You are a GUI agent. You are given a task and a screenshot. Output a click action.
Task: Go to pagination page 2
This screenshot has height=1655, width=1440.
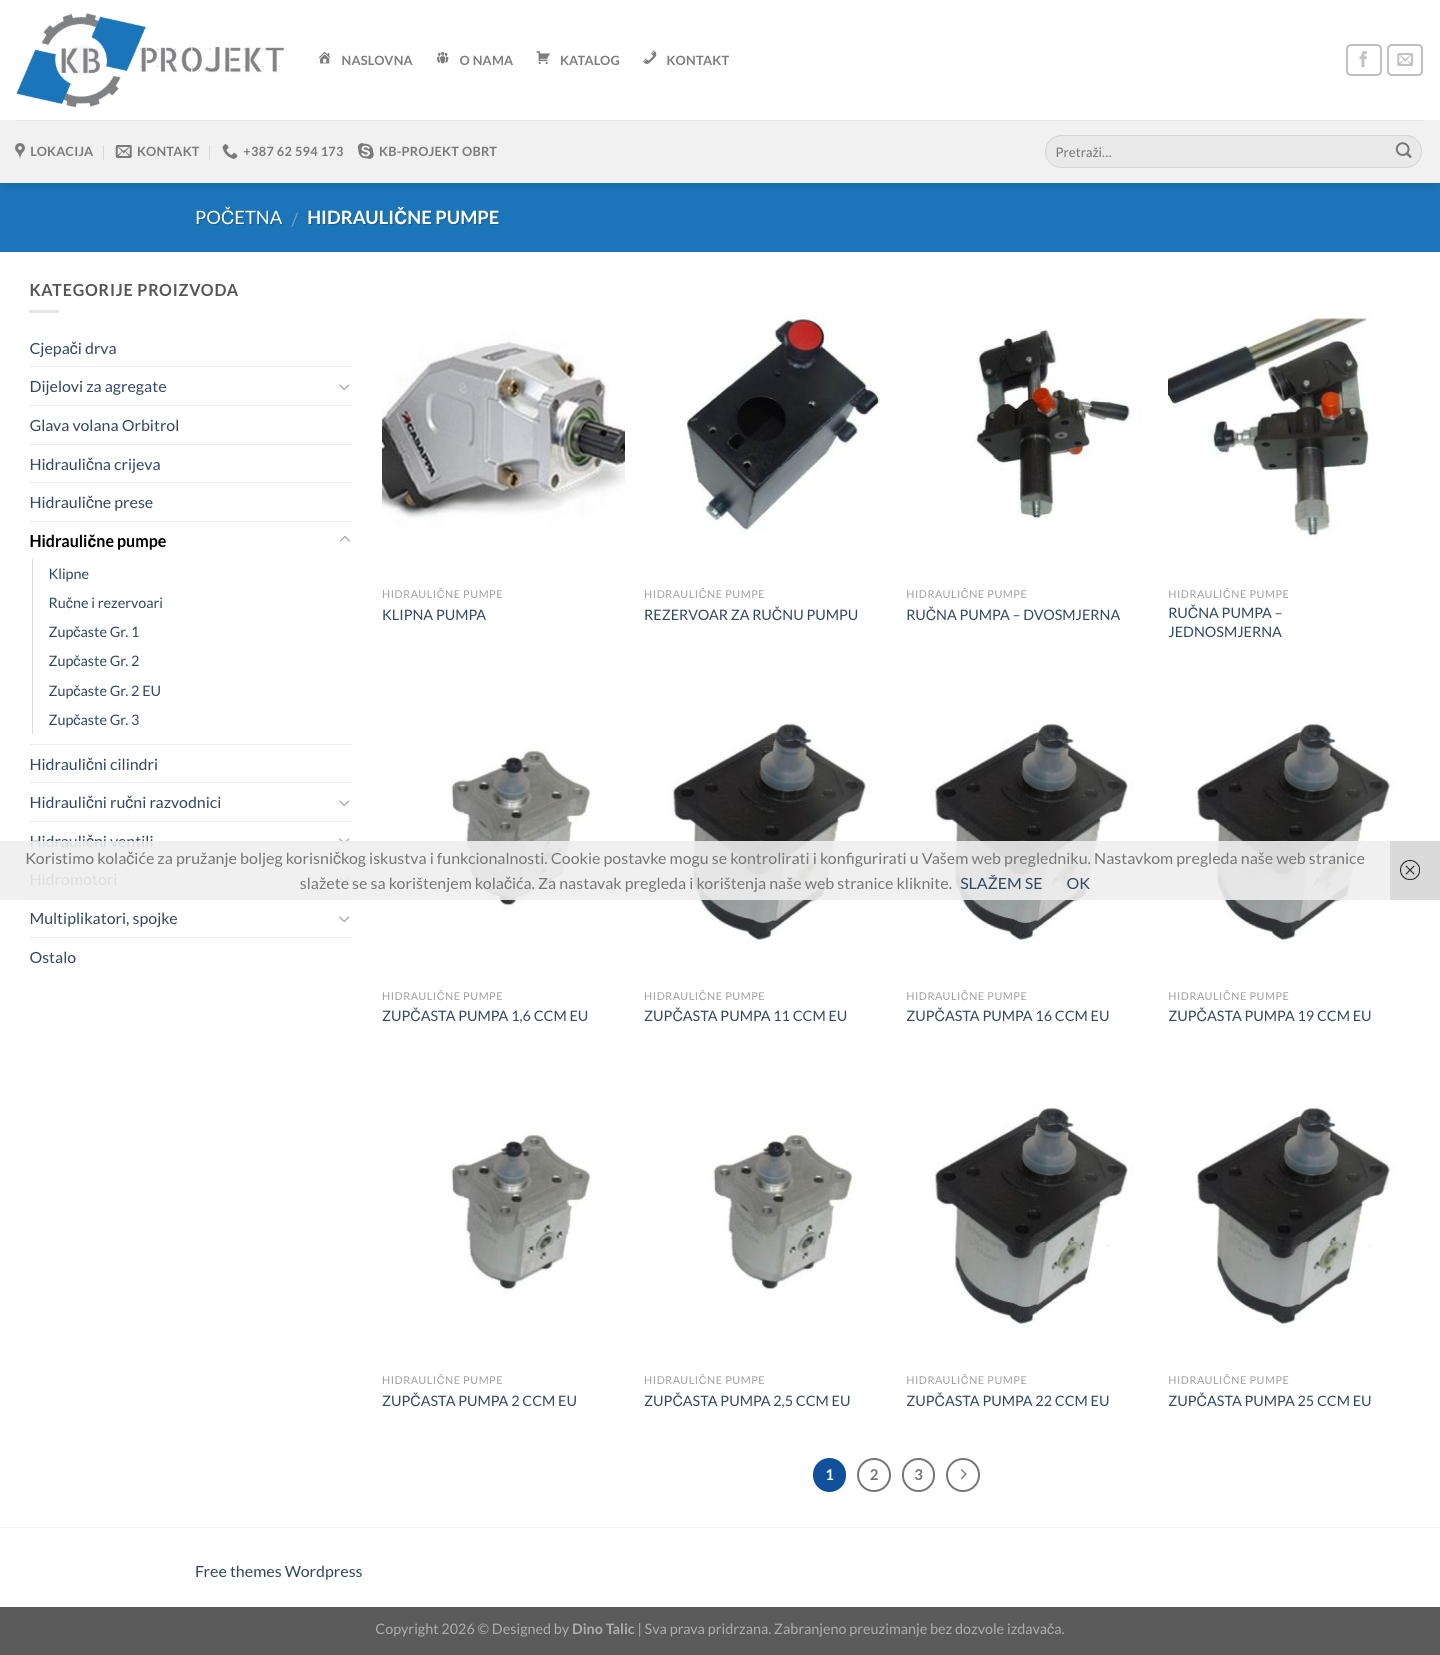874,1474
